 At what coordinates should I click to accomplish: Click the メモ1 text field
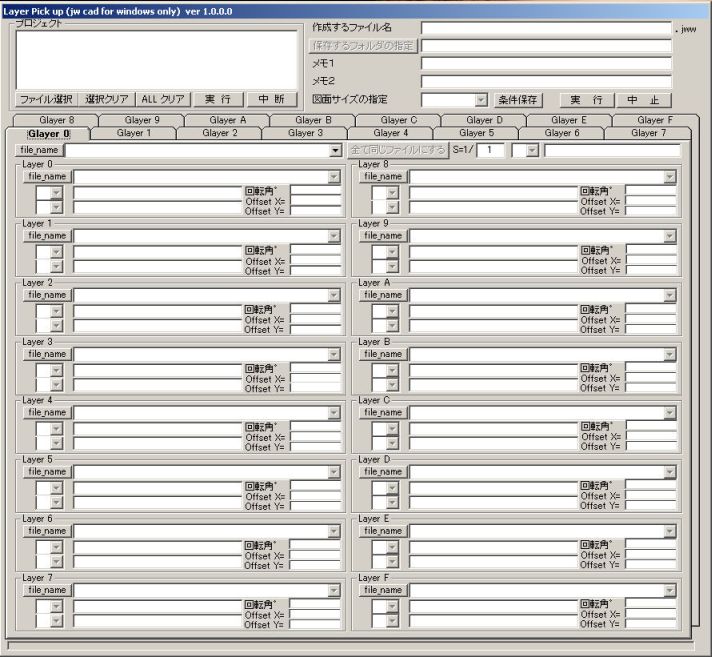[545, 64]
